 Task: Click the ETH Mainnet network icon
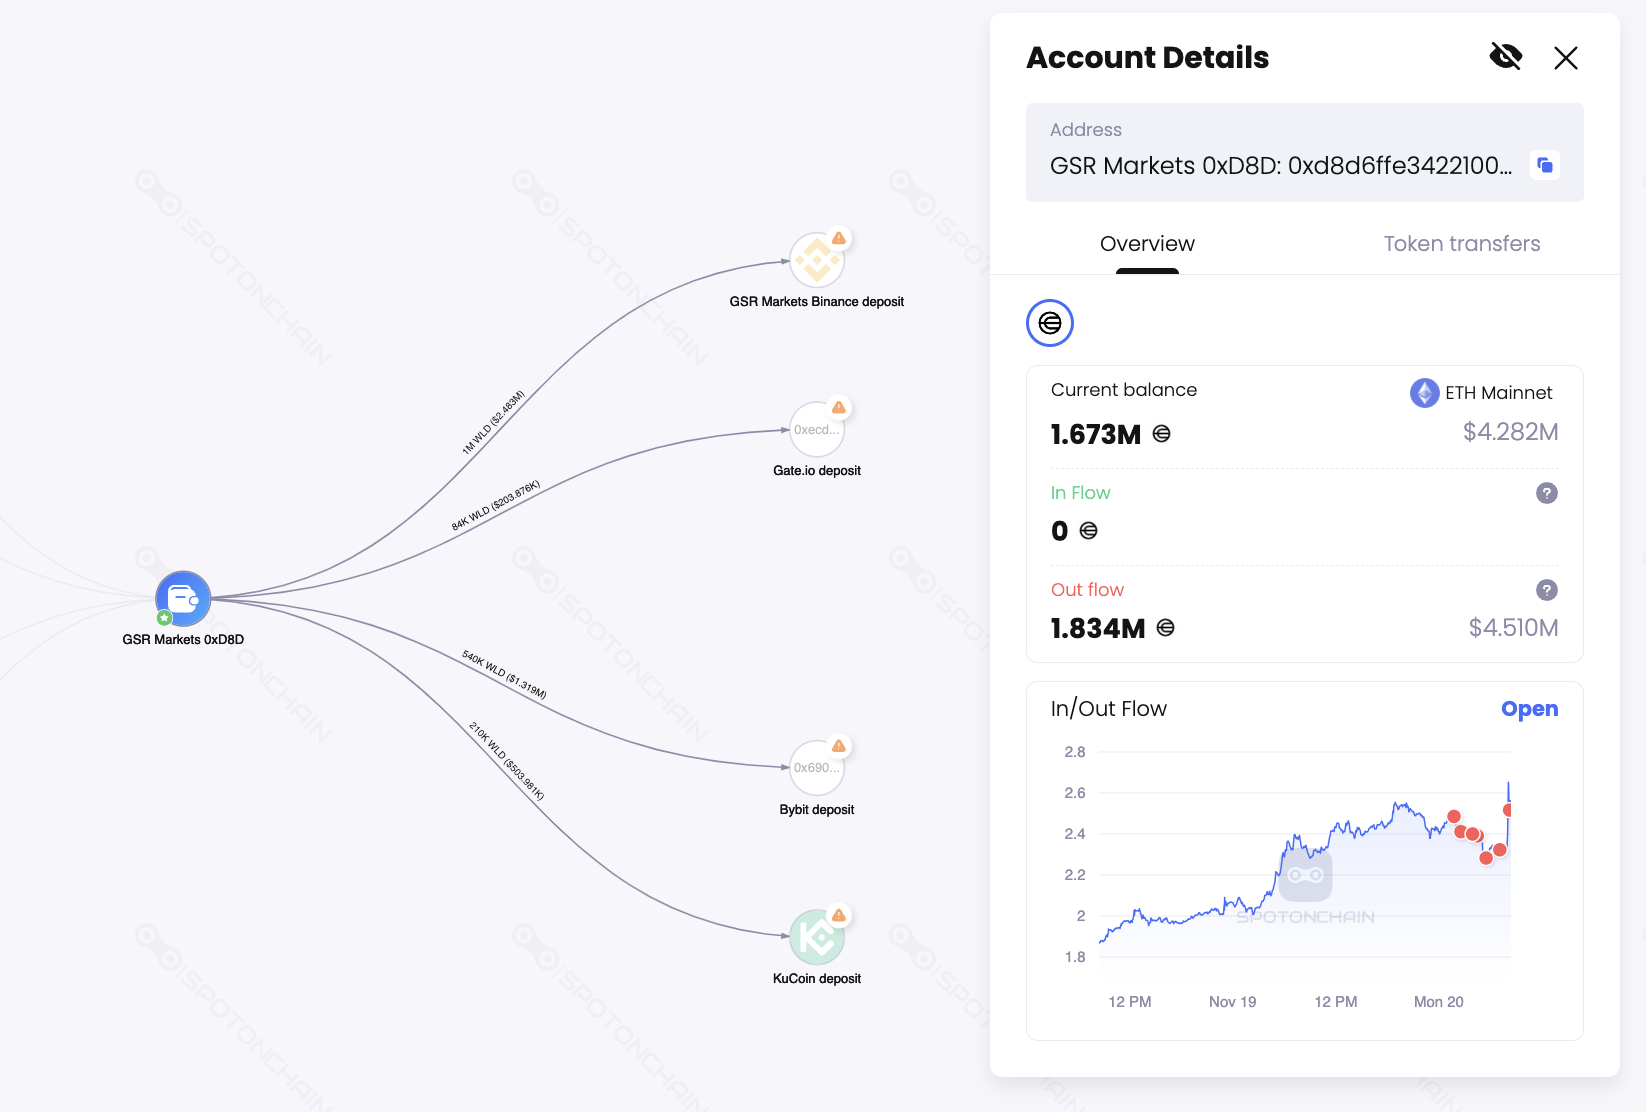click(1422, 392)
